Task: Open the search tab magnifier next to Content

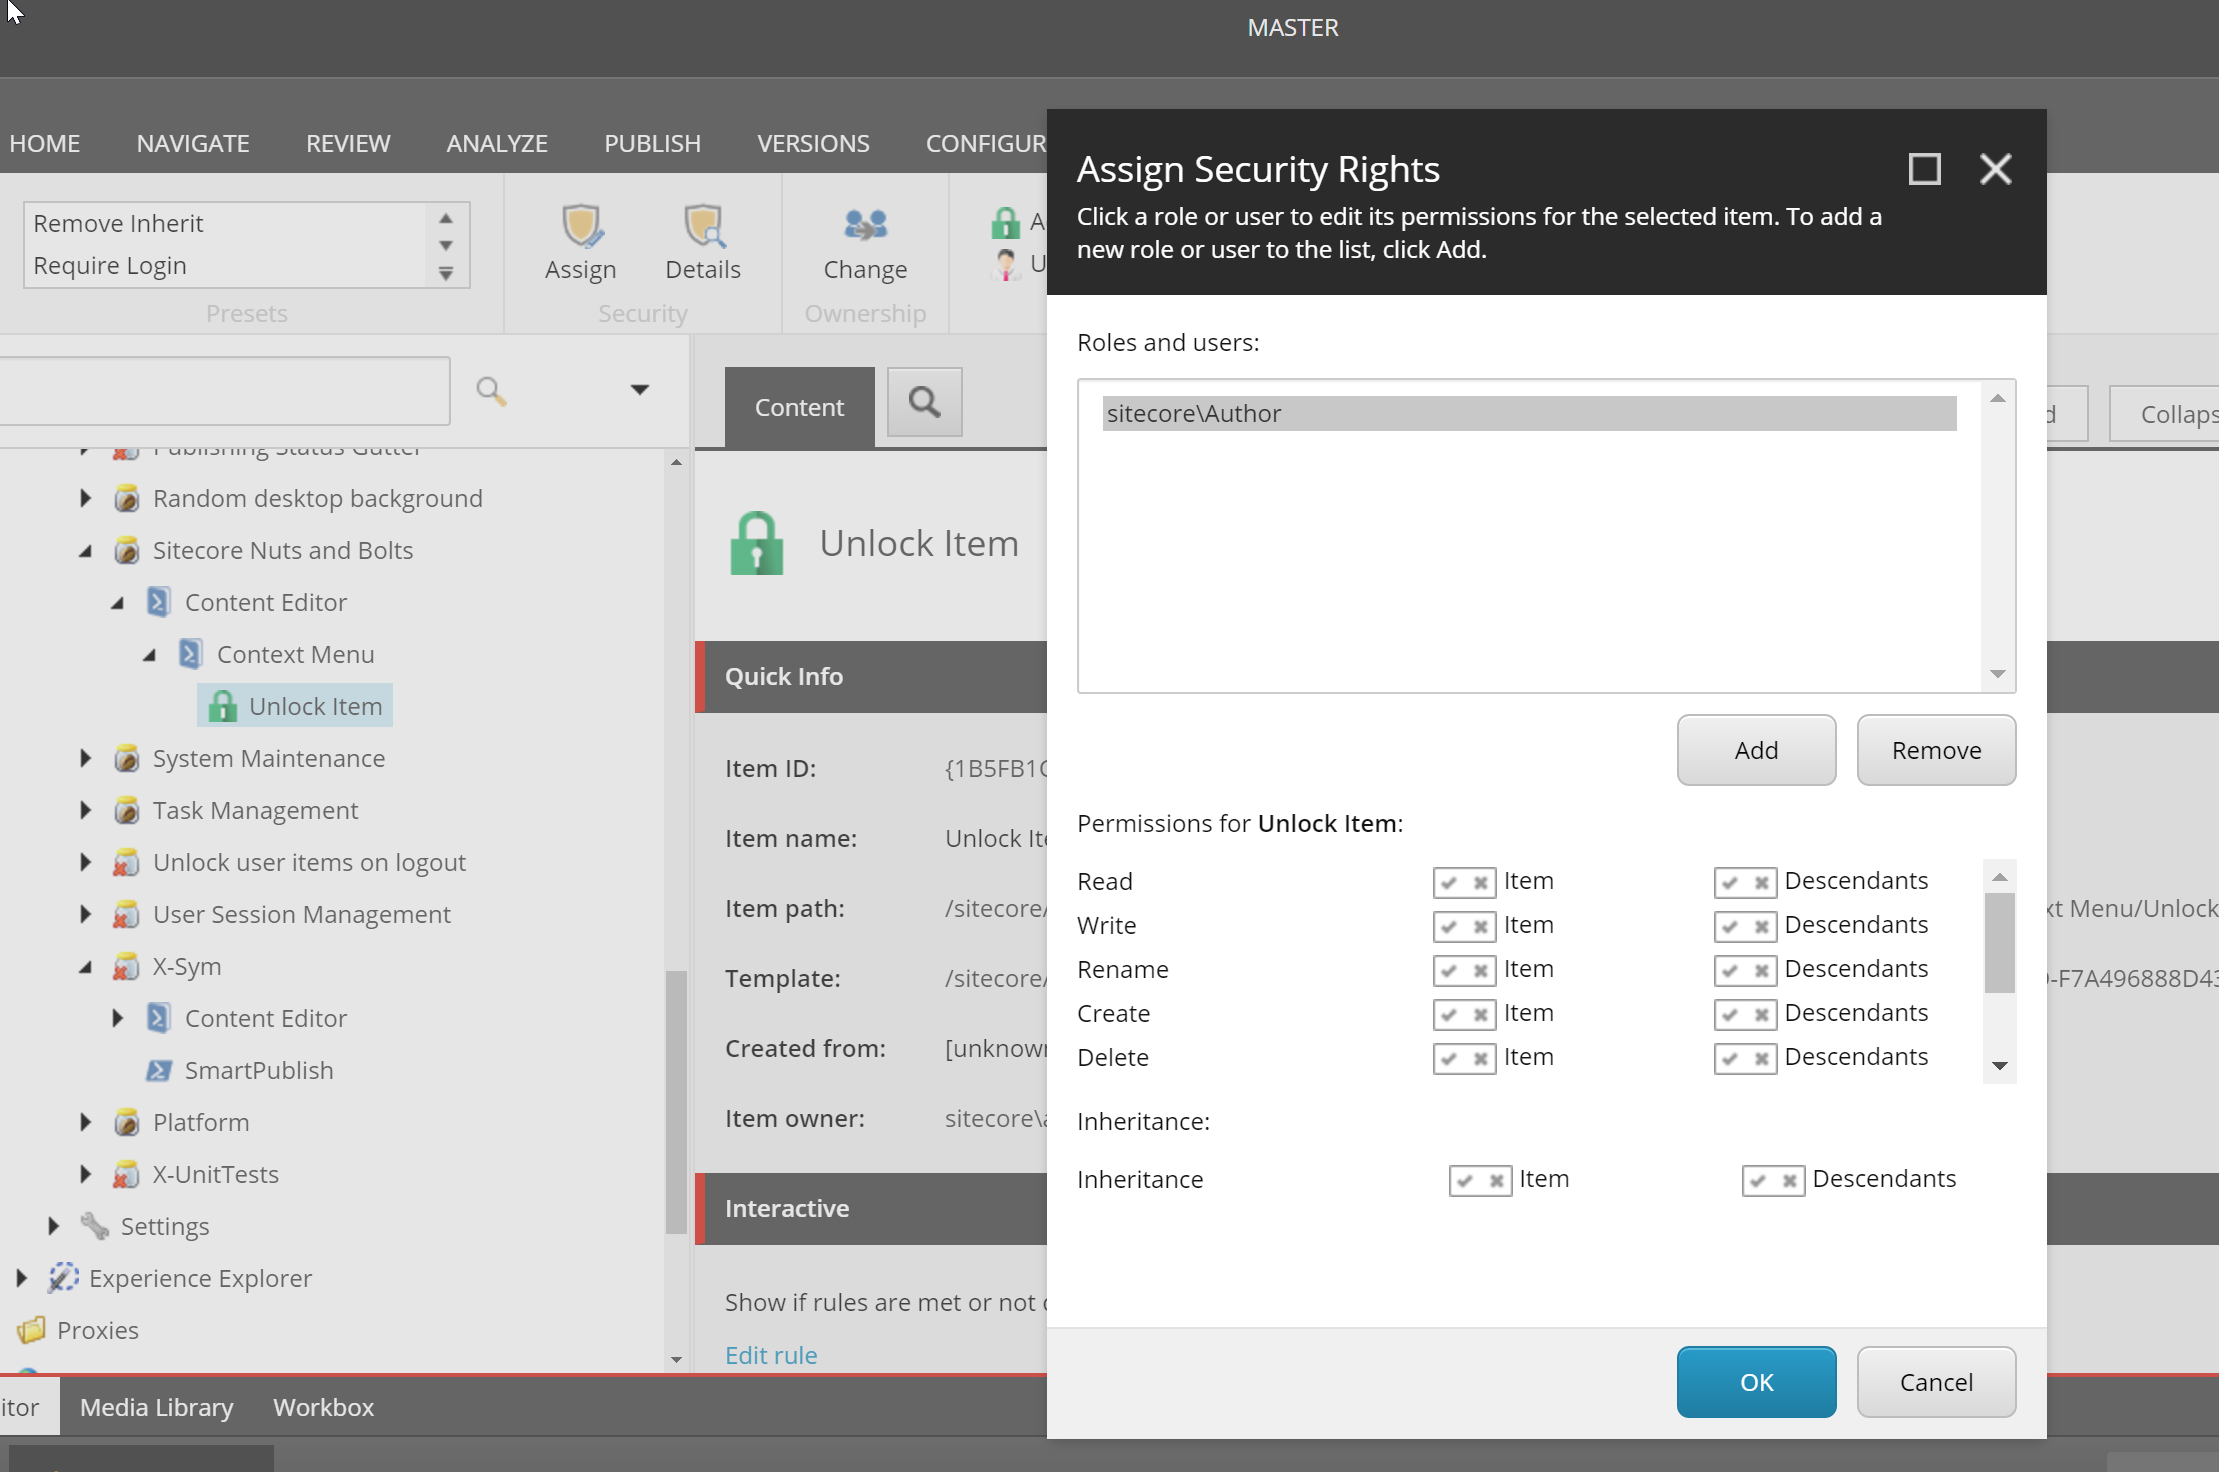Action: [925, 402]
